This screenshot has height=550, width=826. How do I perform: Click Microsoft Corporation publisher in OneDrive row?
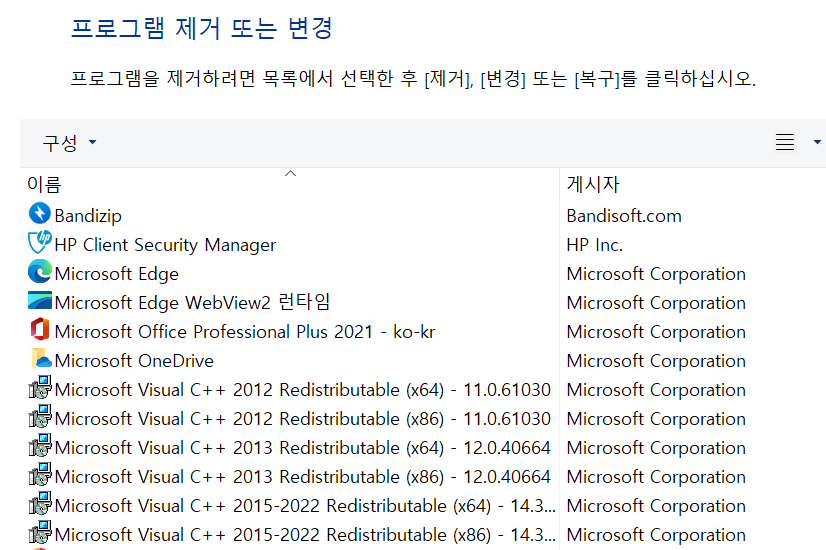point(656,361)
